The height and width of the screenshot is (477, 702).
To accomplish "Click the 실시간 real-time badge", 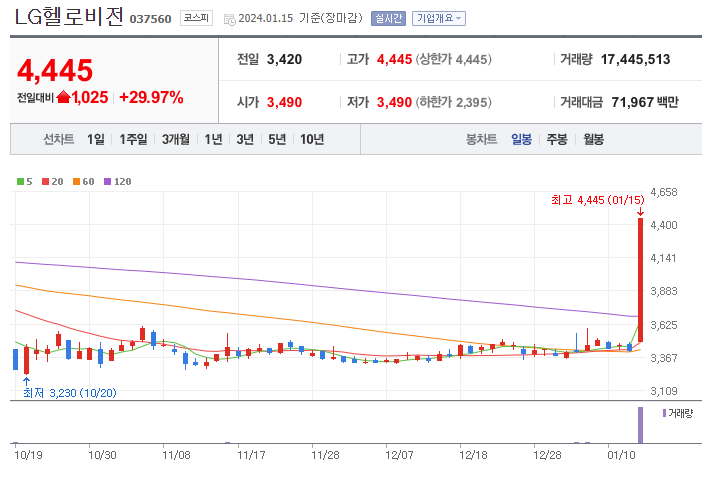I will pos(388,18).
